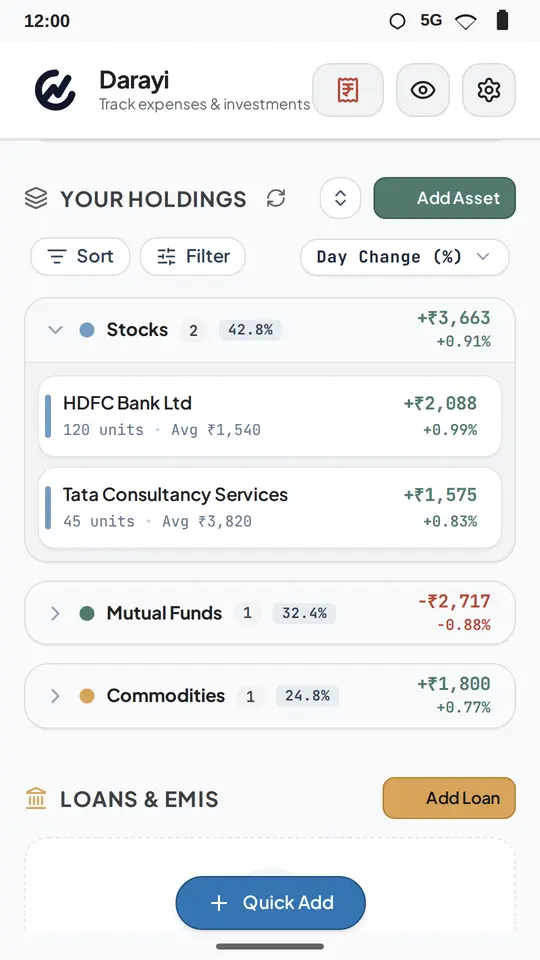Click the Commodities 24.8% allocation badge
Screen dimensions: 540x960
tap(307, 696)
